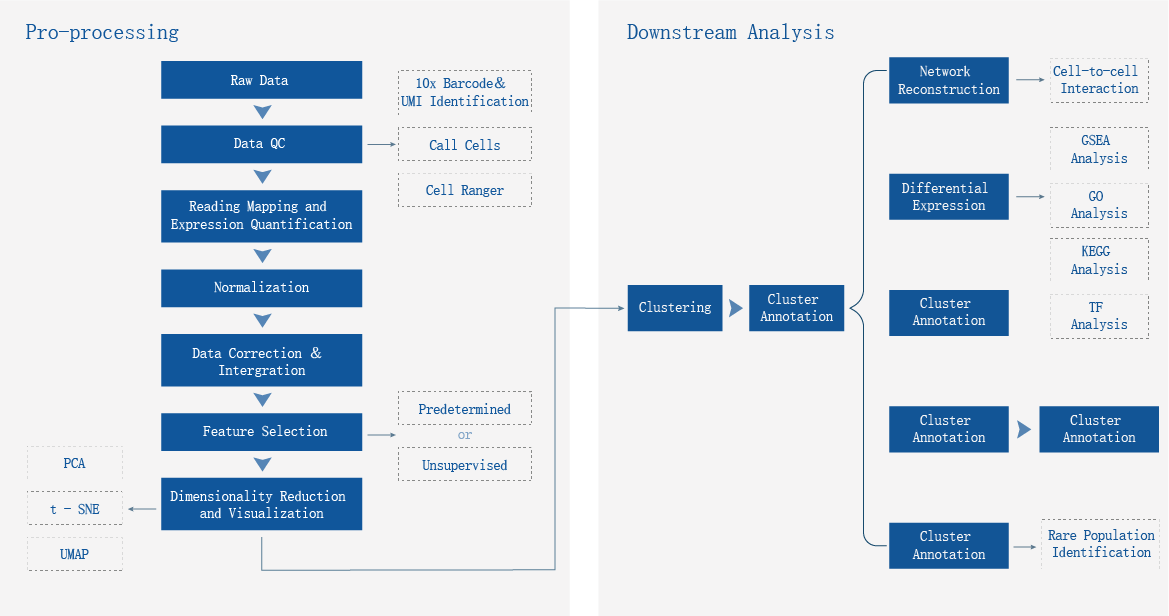Click the KEGG Analysis dashed box
This screenshot has width=1169, height=616.
click(x=1099, y=260)
